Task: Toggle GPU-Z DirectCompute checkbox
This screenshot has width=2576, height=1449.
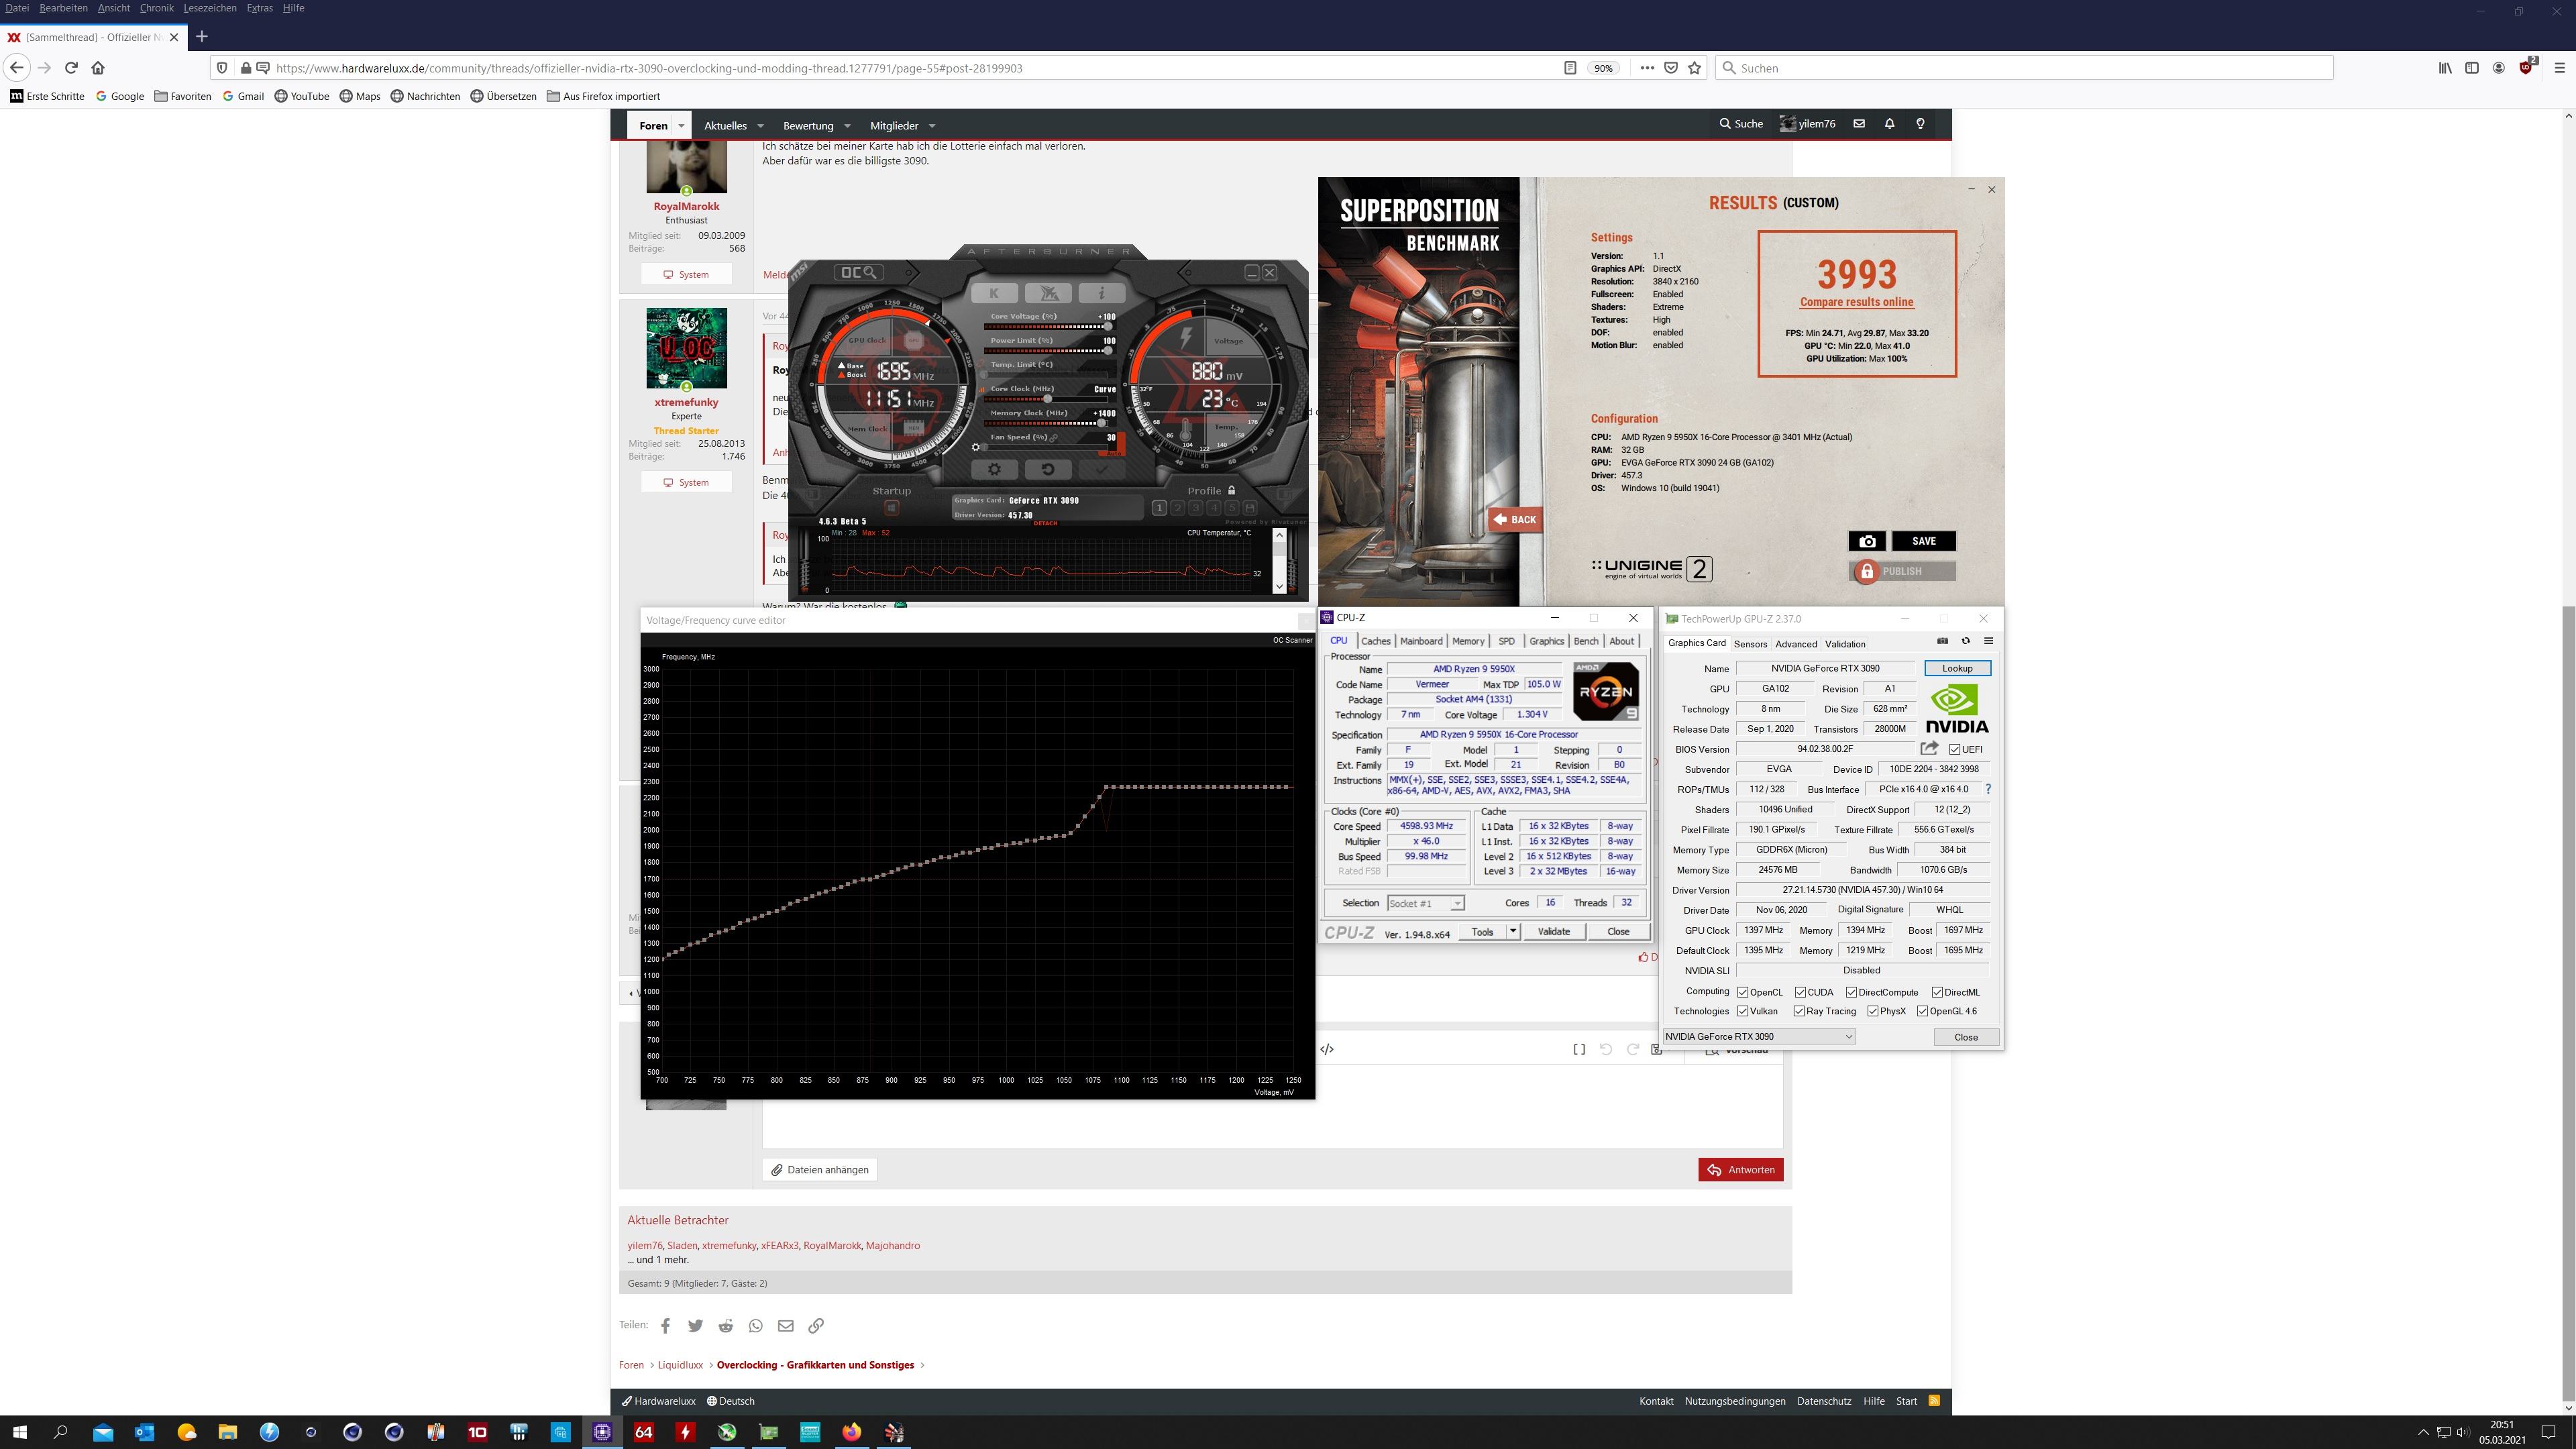Action: (x=1851, y=992)
